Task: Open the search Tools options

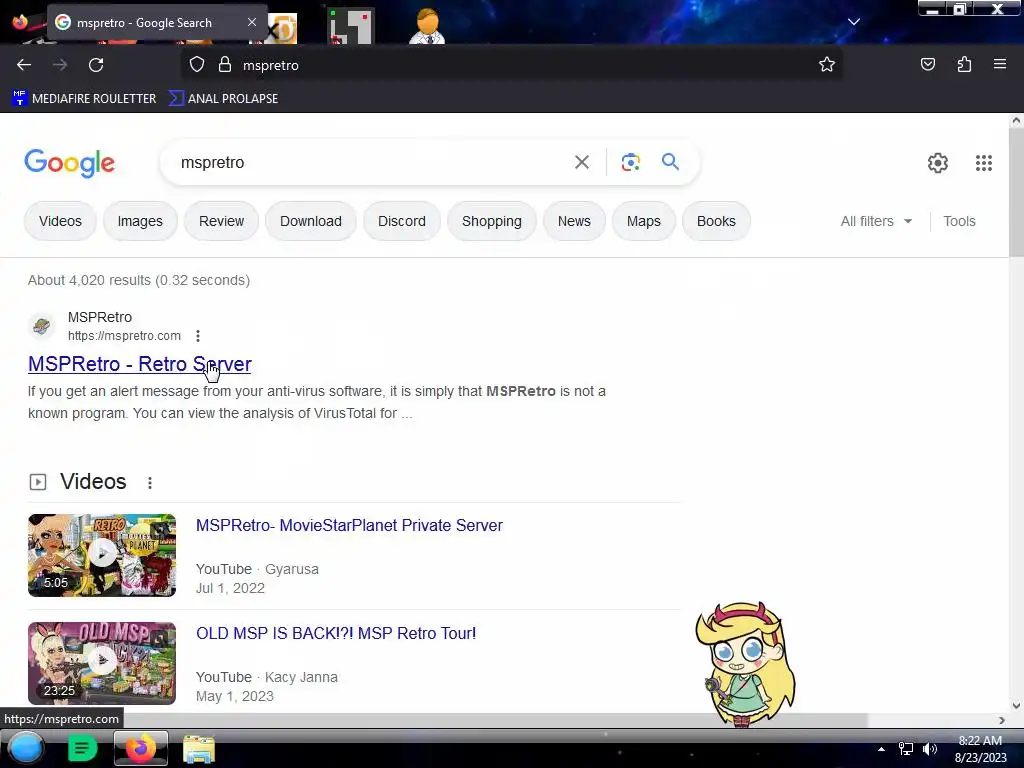Action: click(959, 221)
